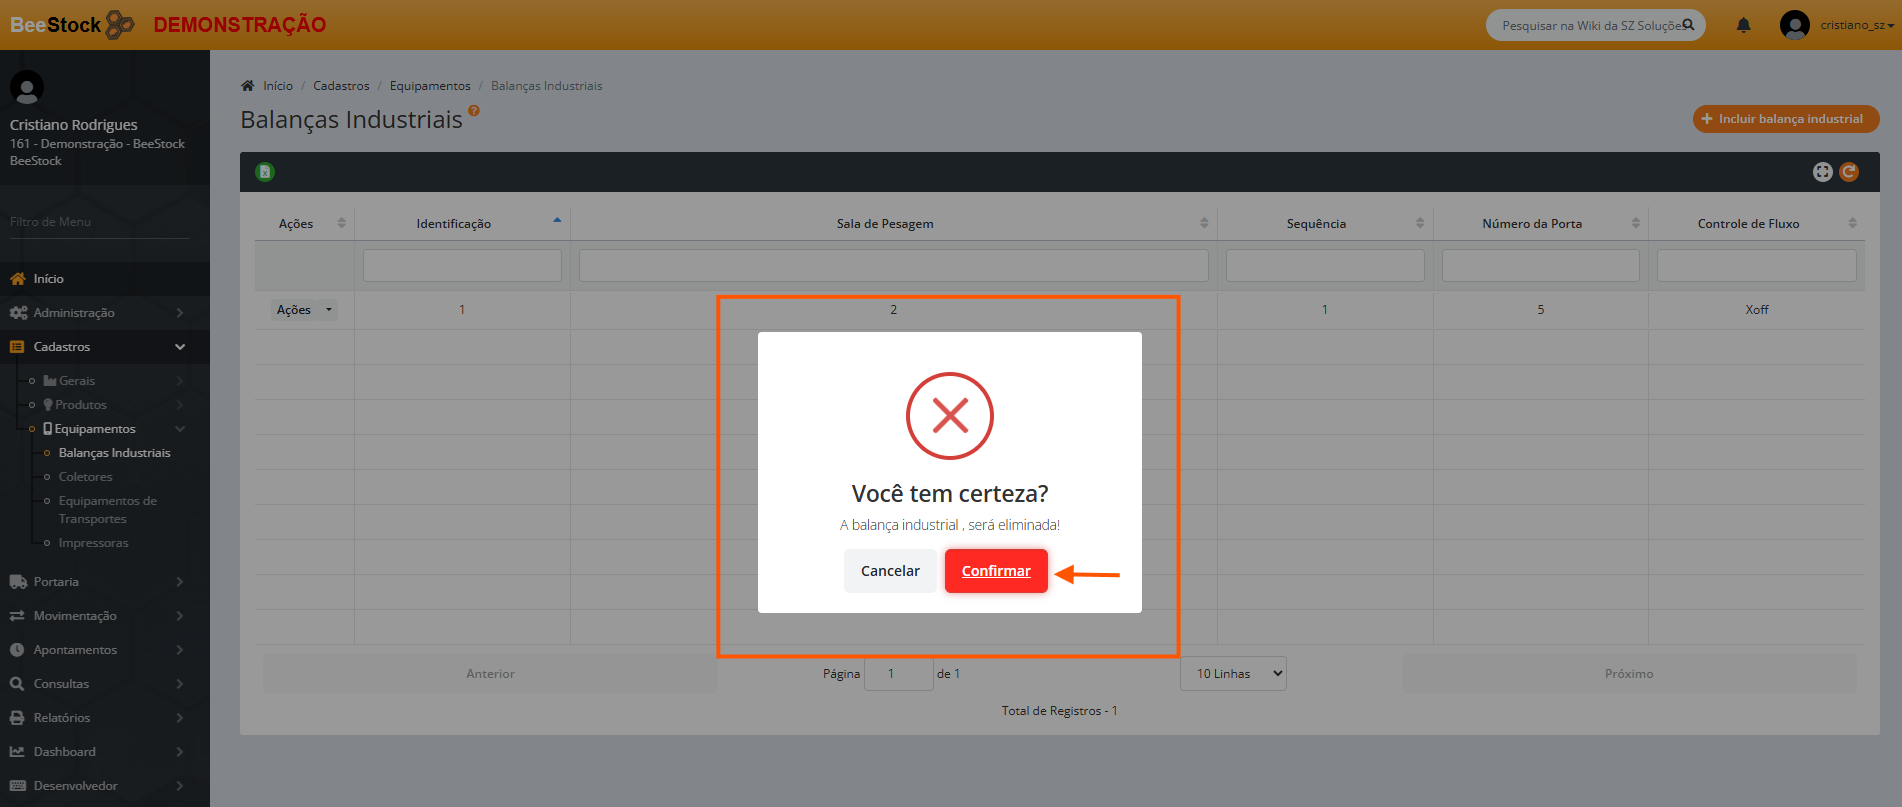Click the help icon beside Balanças Industriais title
1902x807 pixels.
pos(474,111)
